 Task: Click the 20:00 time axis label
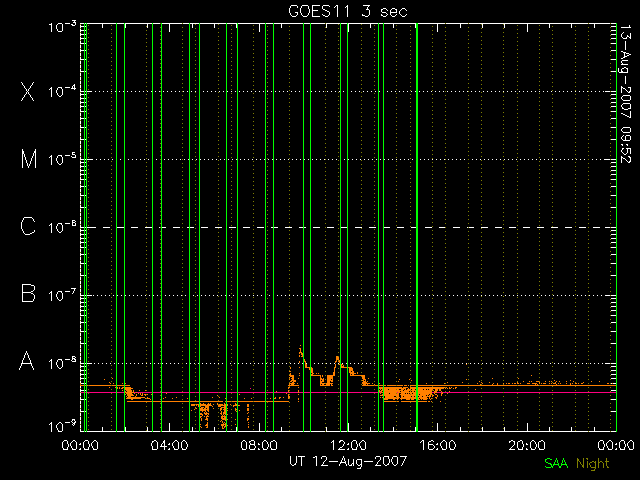point(527,445)
